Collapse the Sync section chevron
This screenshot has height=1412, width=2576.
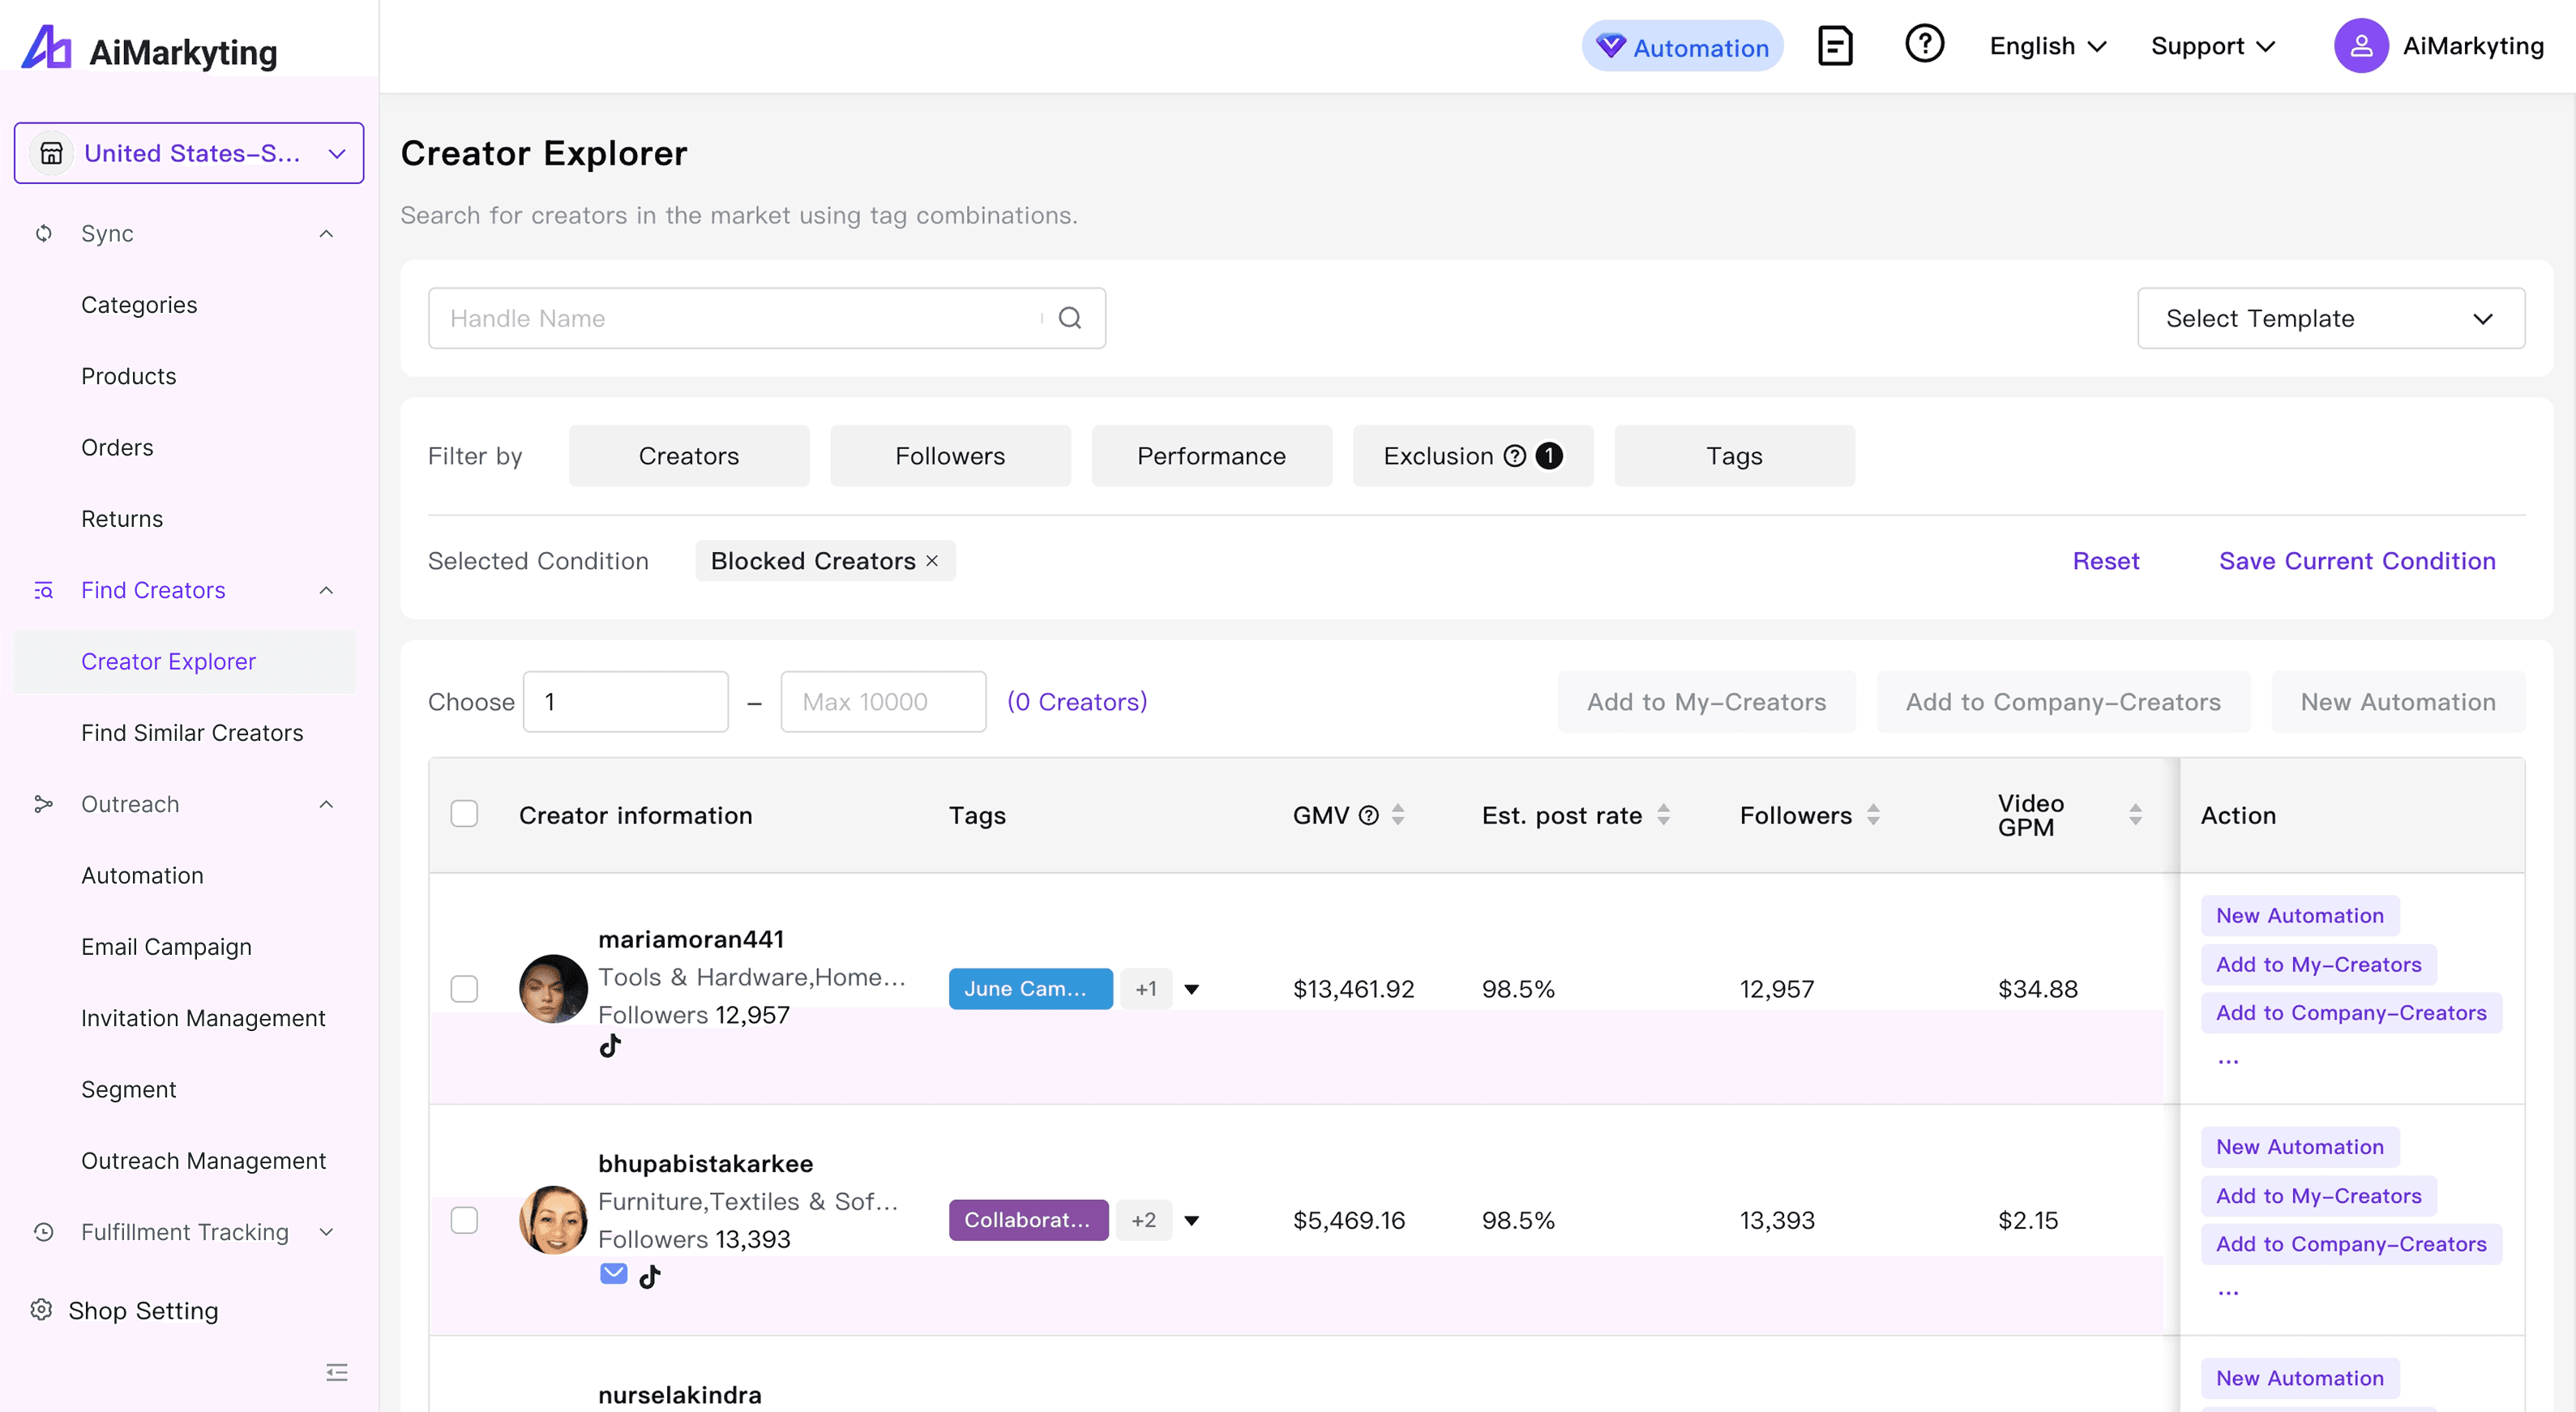326,233
